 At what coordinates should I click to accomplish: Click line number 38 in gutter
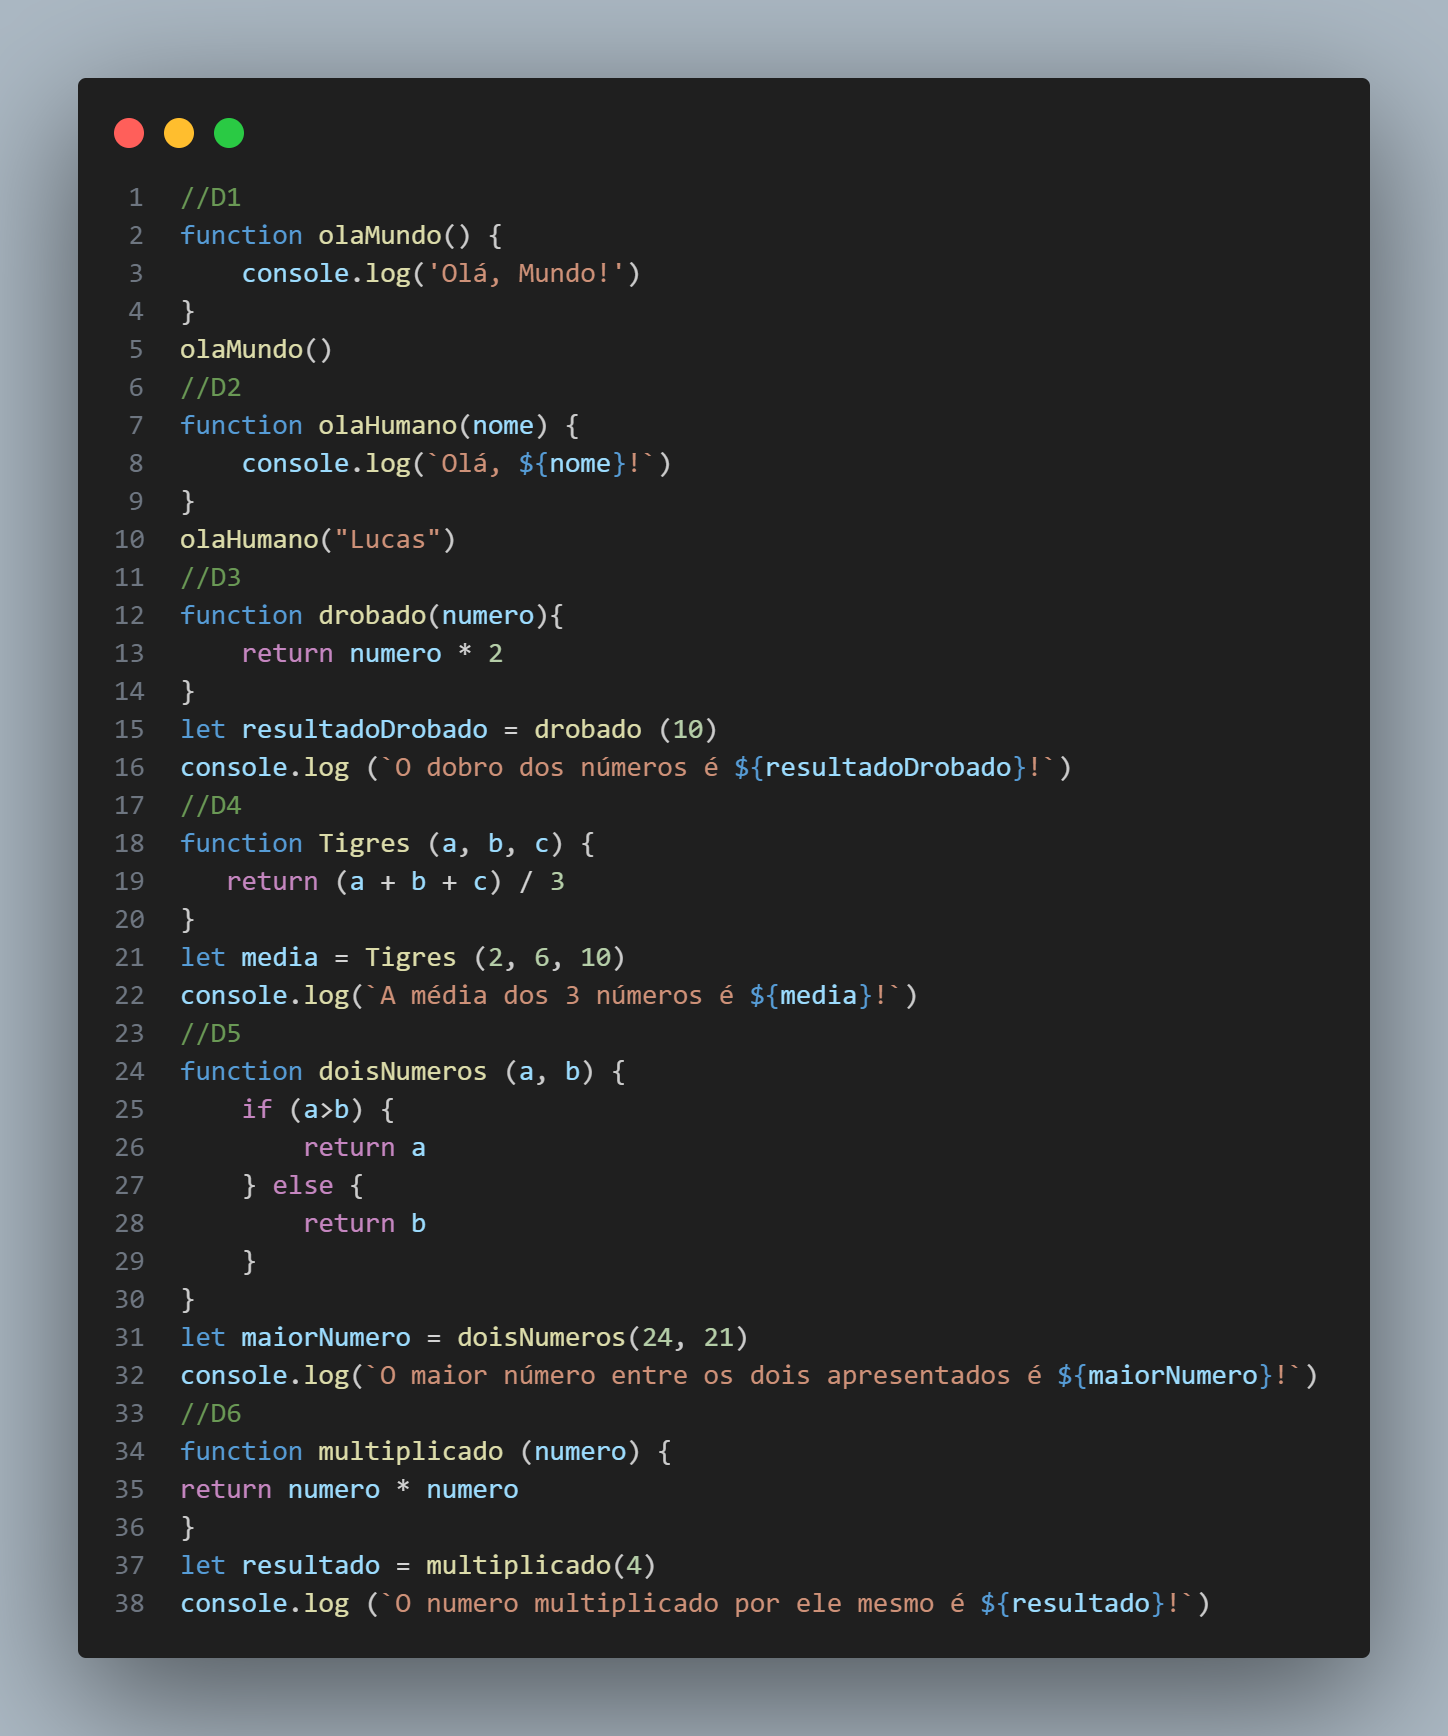click(x=129, y=1603)
